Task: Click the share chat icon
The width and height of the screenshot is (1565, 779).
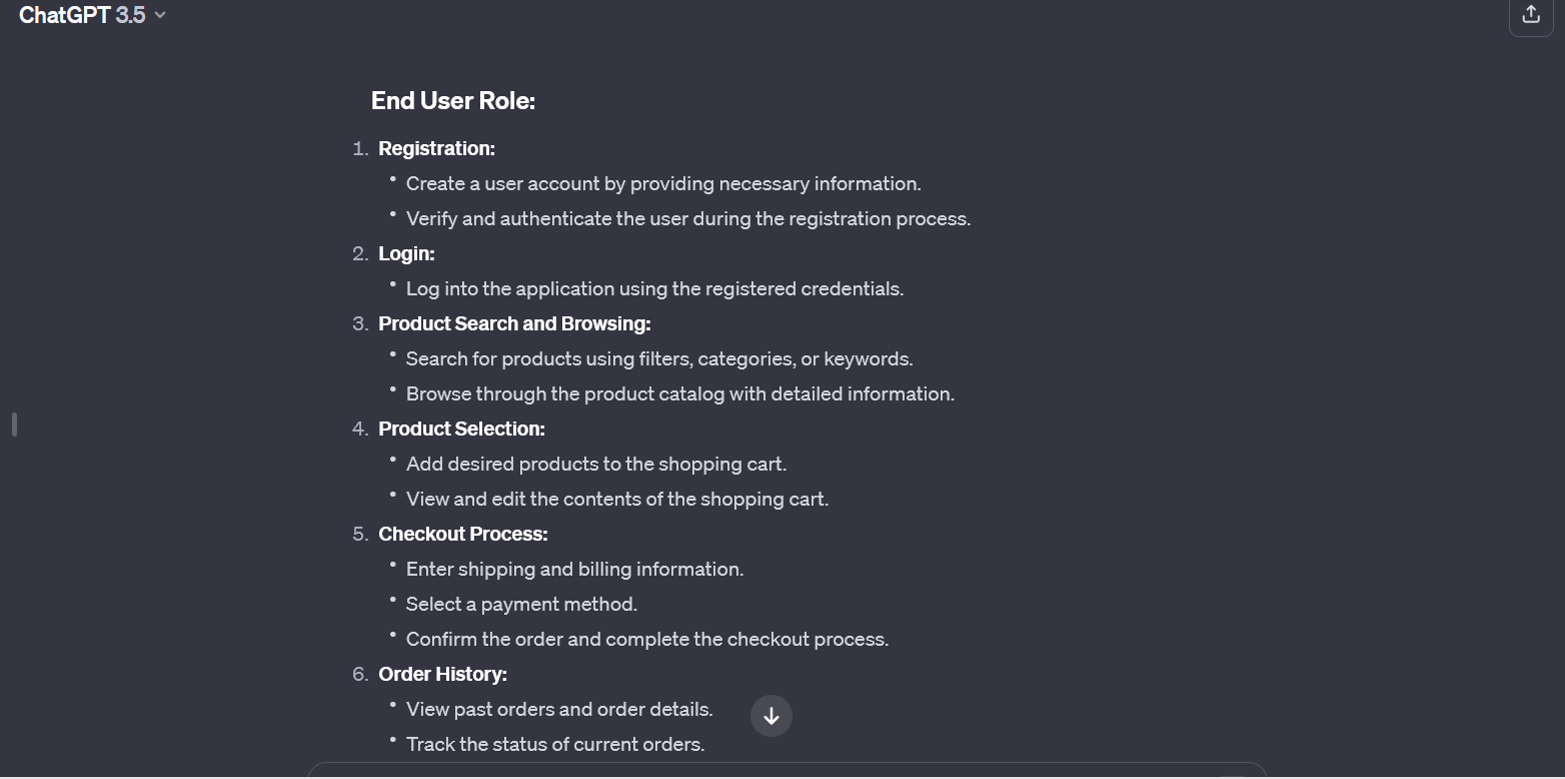Action: [x=1530, y=15]
